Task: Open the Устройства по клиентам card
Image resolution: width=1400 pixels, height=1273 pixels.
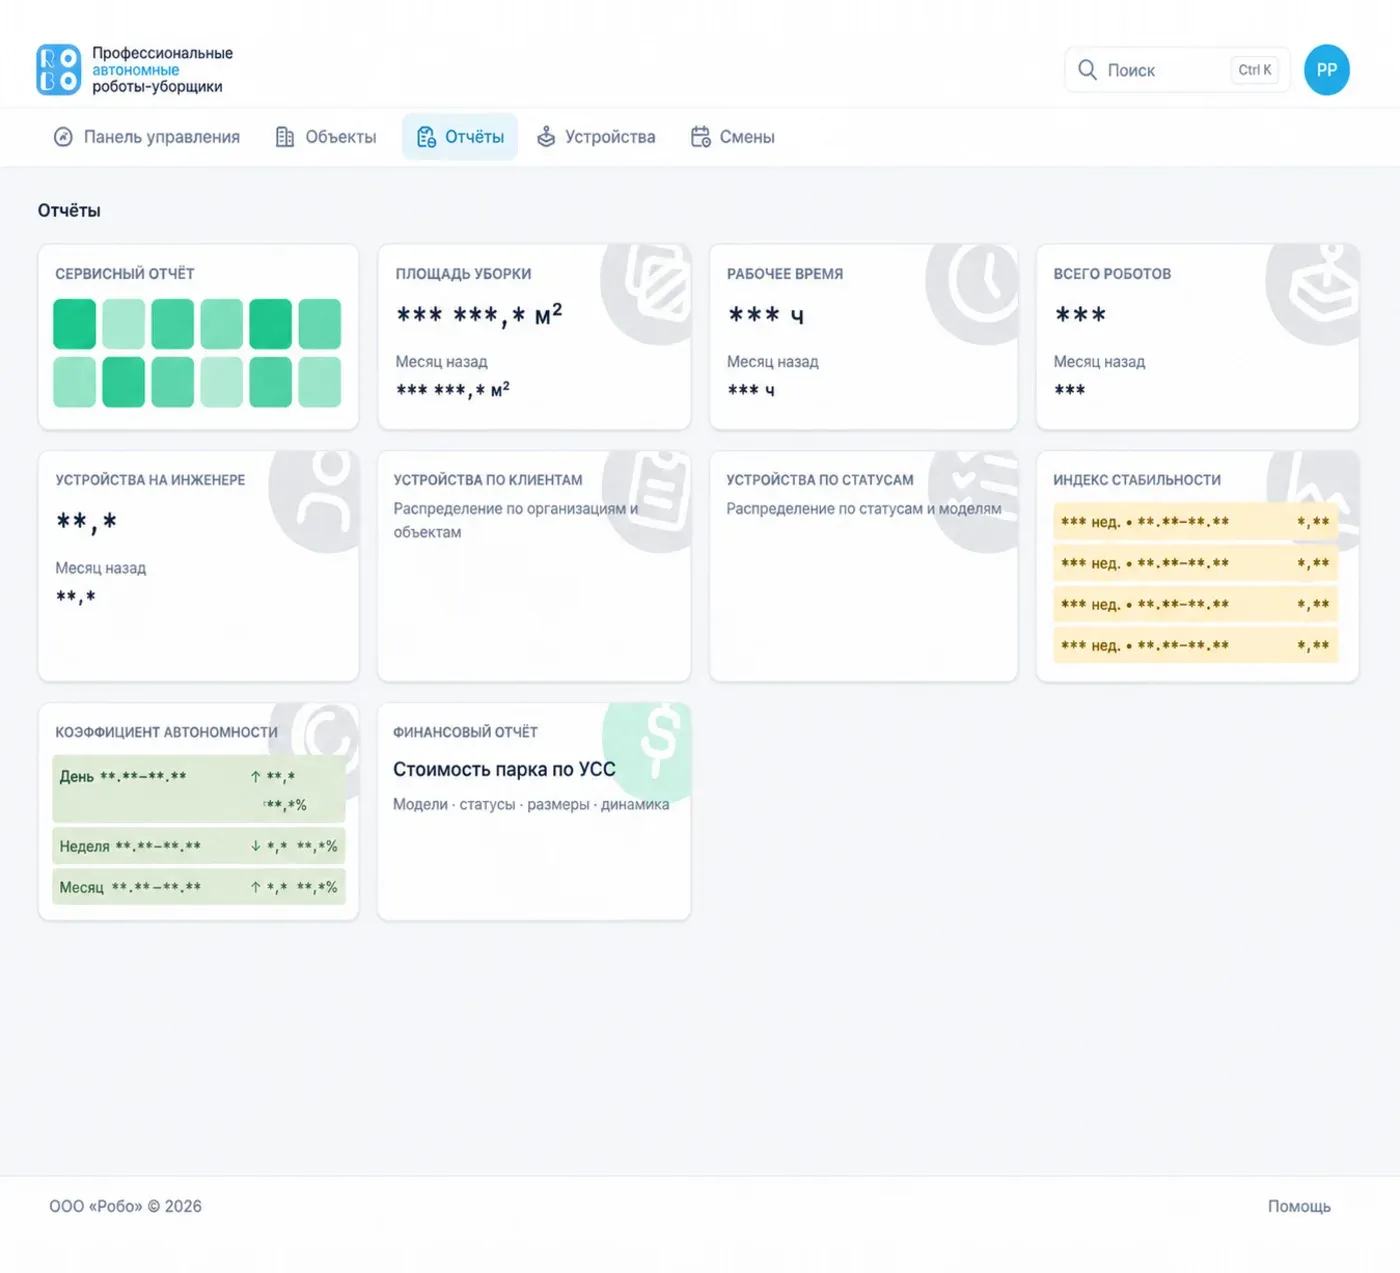Action: pos(534,566)
